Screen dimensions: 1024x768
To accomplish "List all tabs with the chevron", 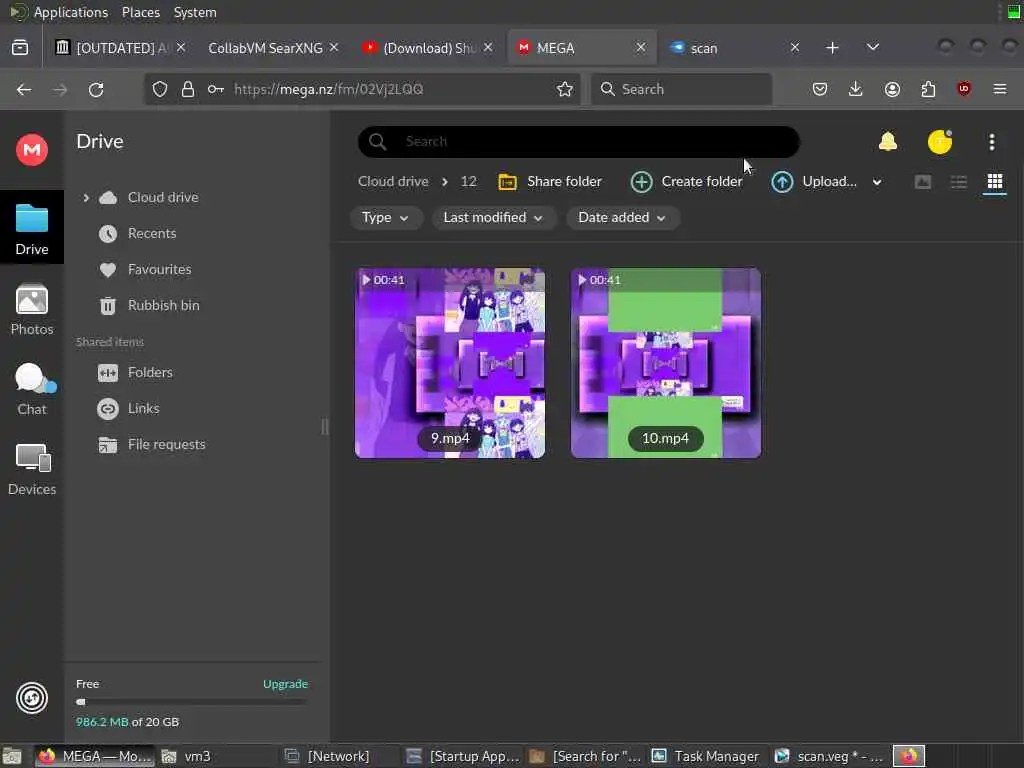I will (872, 47).
